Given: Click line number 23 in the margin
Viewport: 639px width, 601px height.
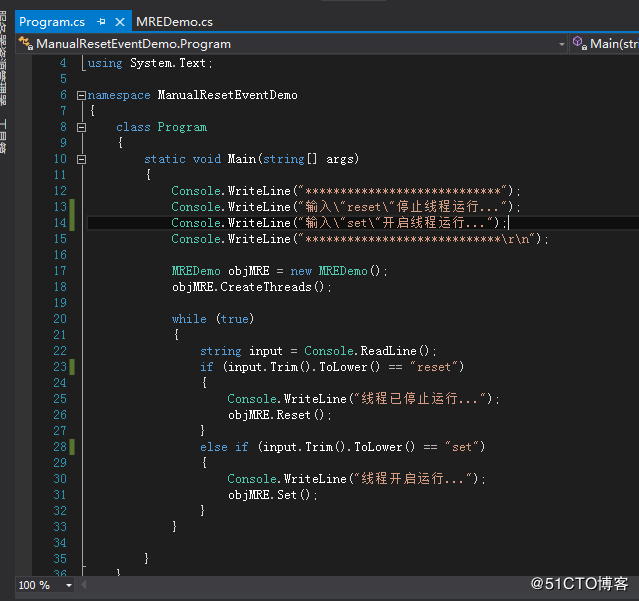Looking at the screenshot, I should click(x=60, y=367).
